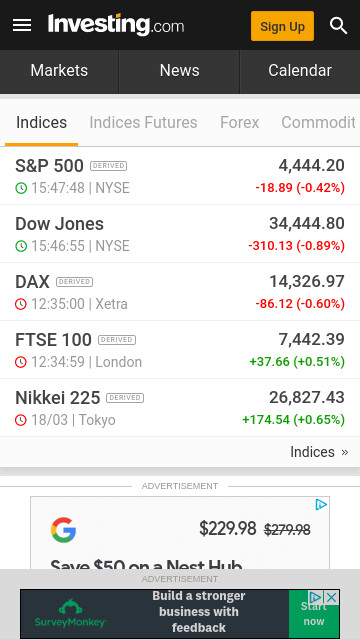Open the Calendar navigation menu

pyautogui.click(x=300, y=71)
